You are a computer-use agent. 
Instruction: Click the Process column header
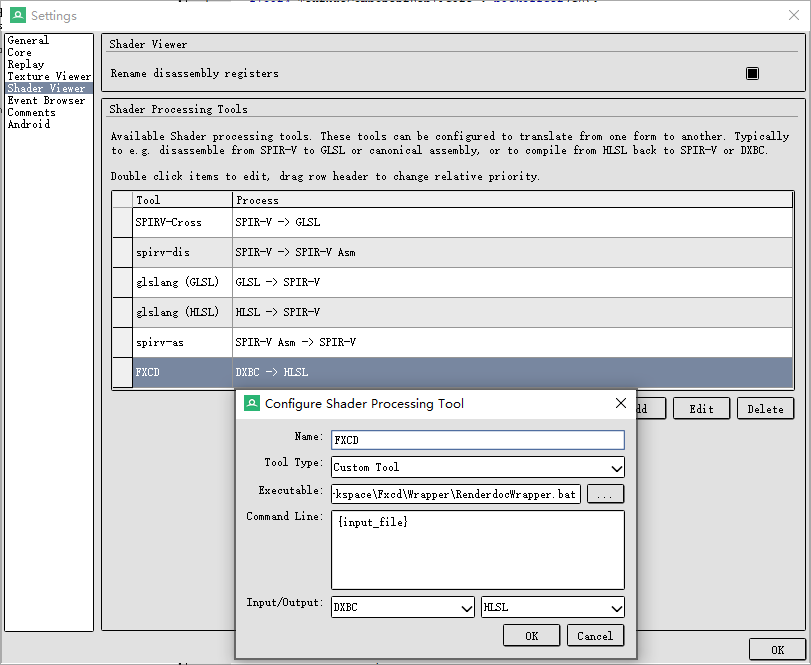coord(513,200)
